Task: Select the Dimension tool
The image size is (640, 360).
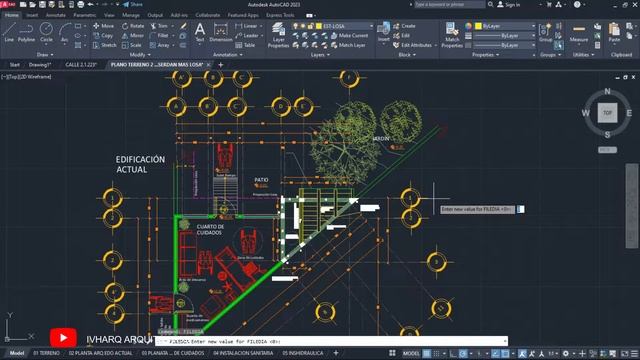Action: click(x=221, y=32)
